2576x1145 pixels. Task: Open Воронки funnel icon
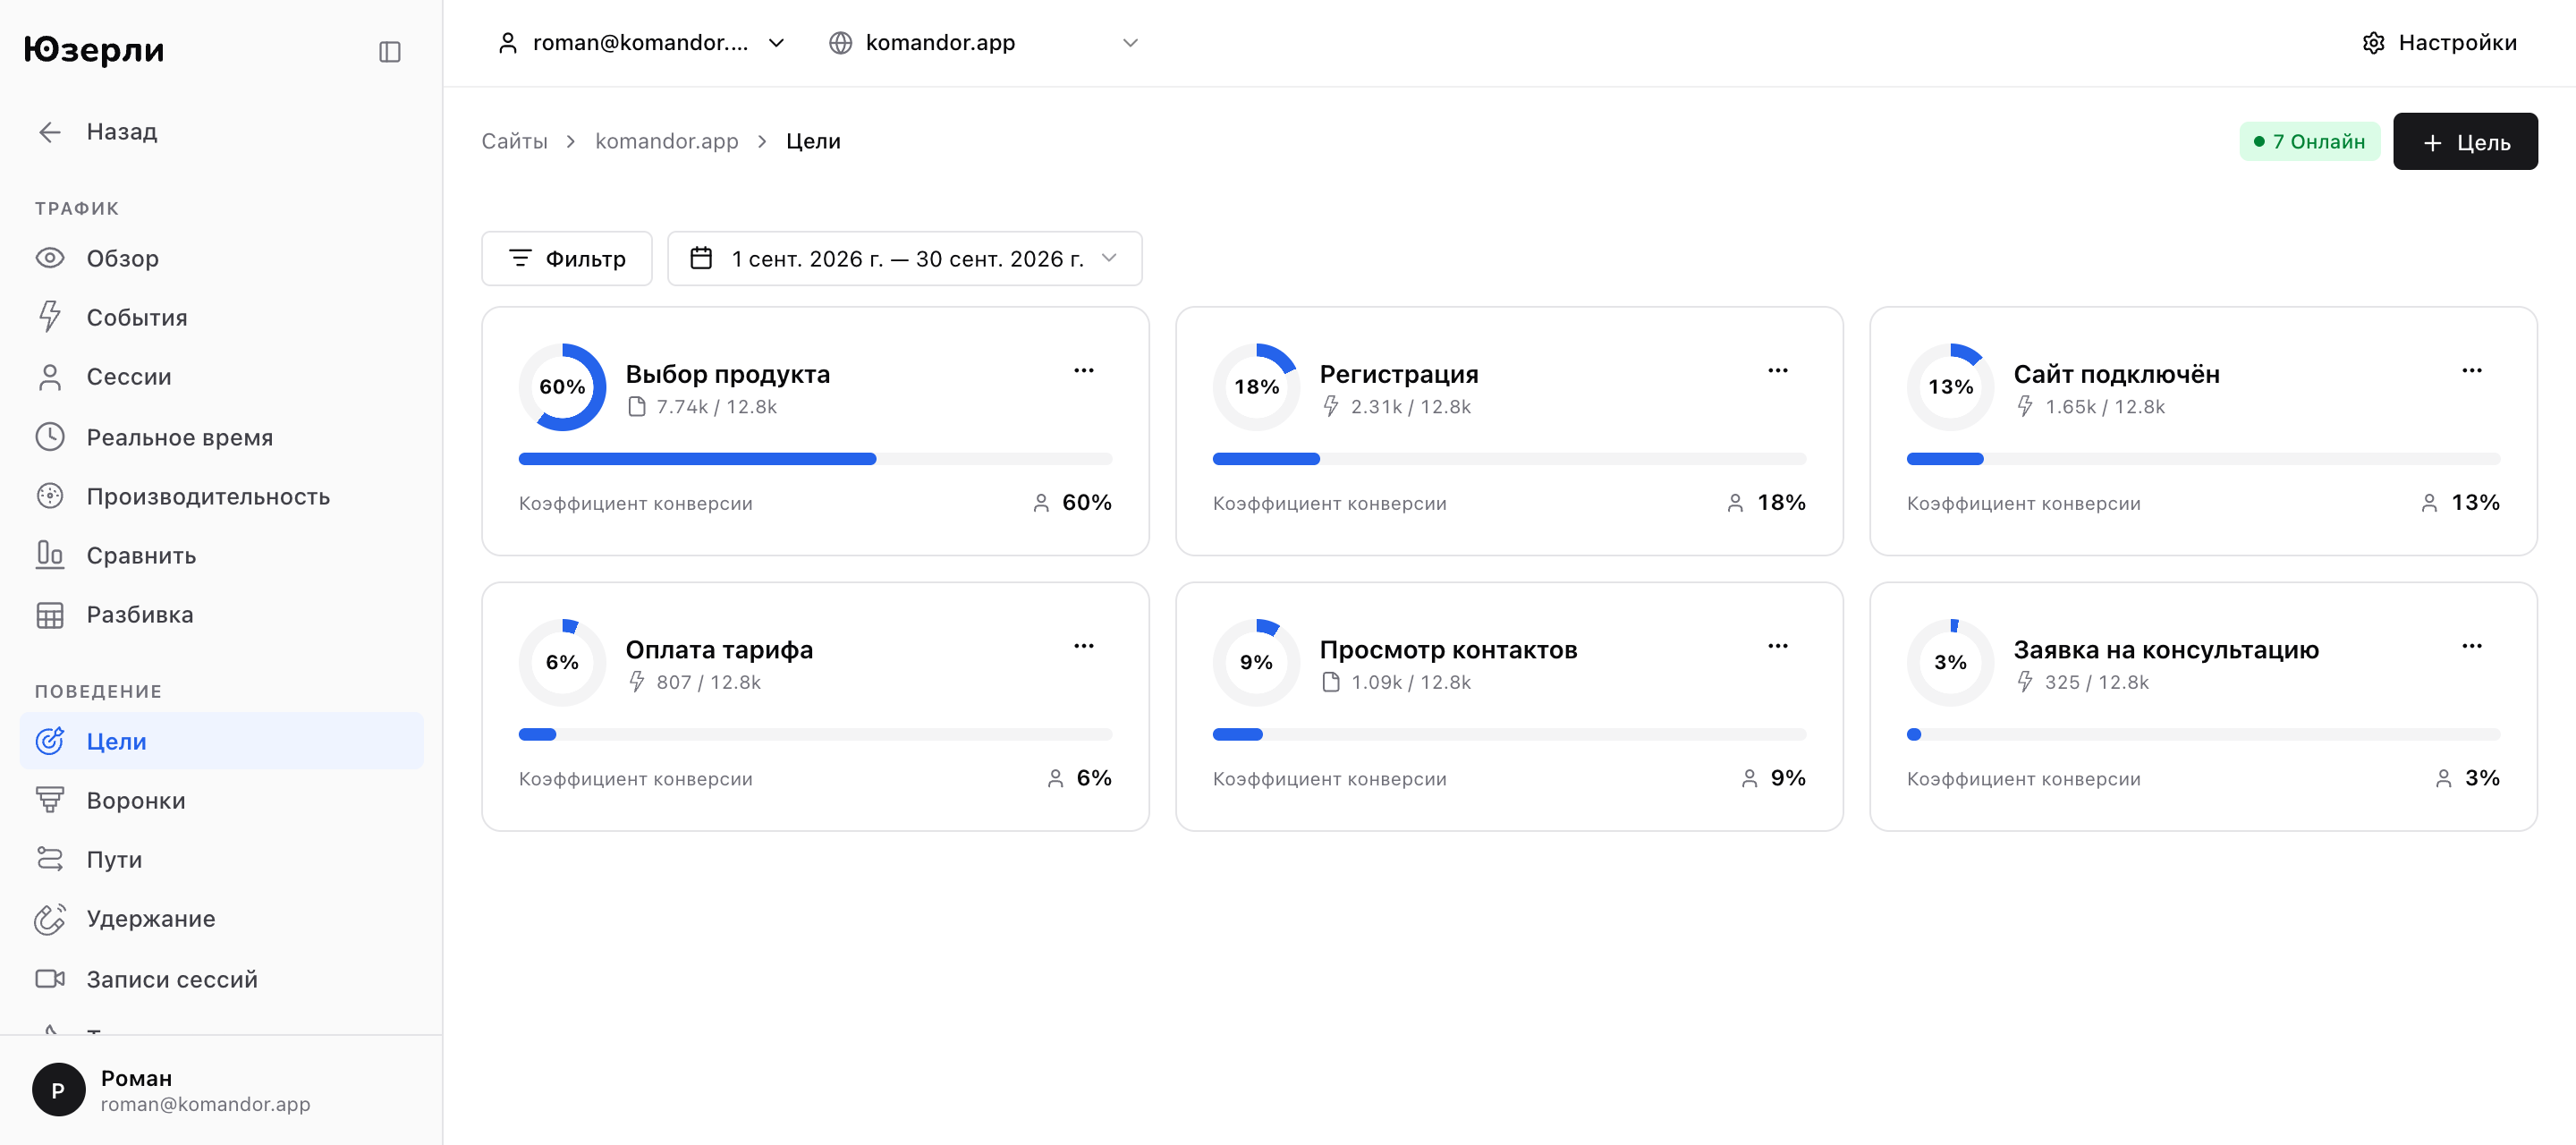(x=50, y=800)
